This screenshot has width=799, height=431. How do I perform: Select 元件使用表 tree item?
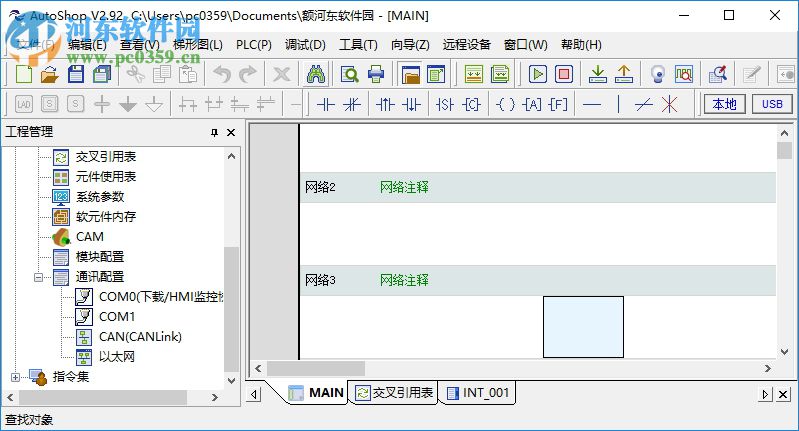(105, 177)
